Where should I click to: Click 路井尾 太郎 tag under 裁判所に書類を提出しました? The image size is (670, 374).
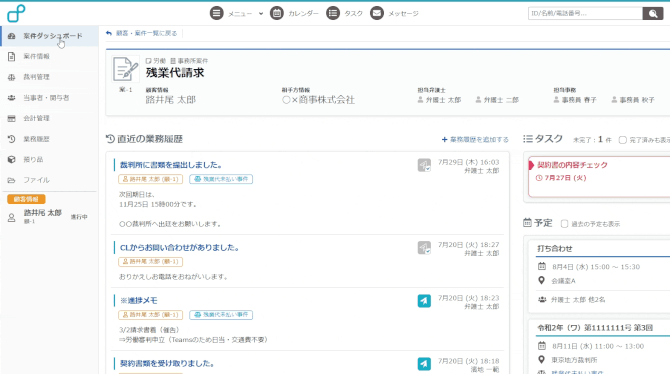click(150, 179)
